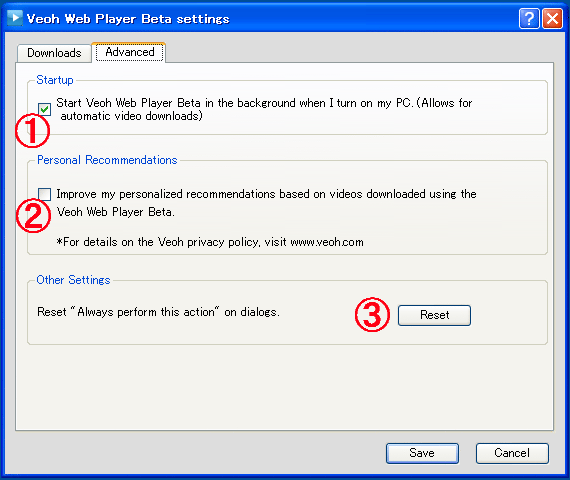This screenshot has width=570, height=480.
Task: Click the red circled number 3 marker
Action: (372, 315)
